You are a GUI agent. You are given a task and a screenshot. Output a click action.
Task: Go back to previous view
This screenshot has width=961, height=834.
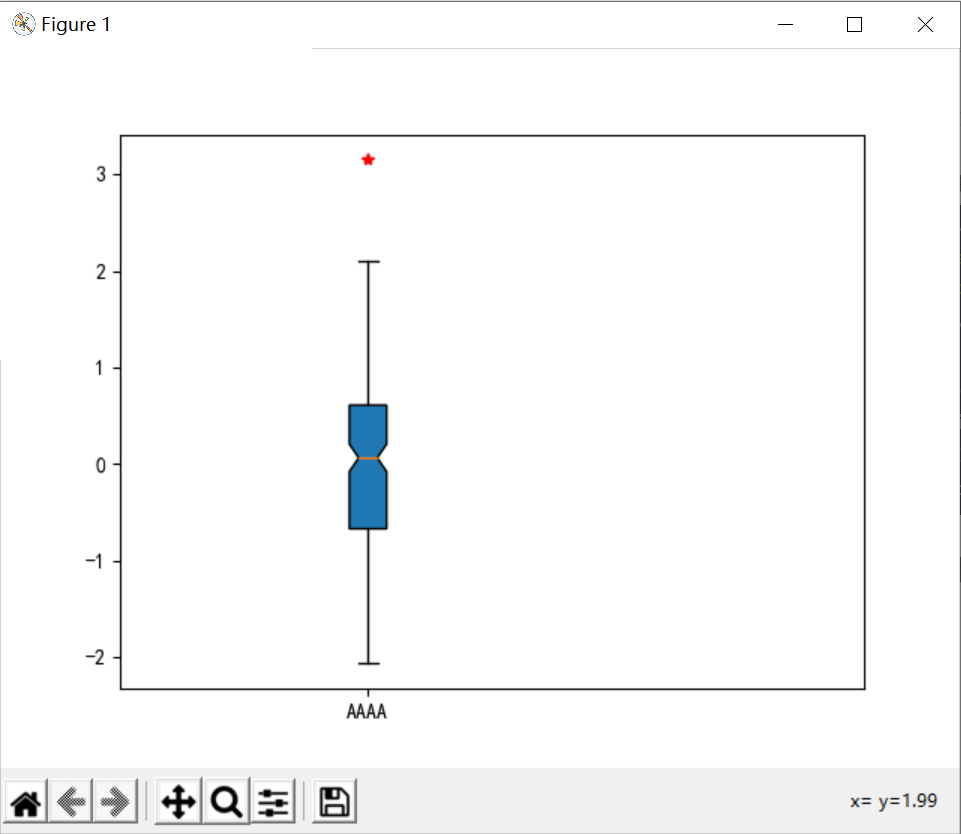[70, 800]
